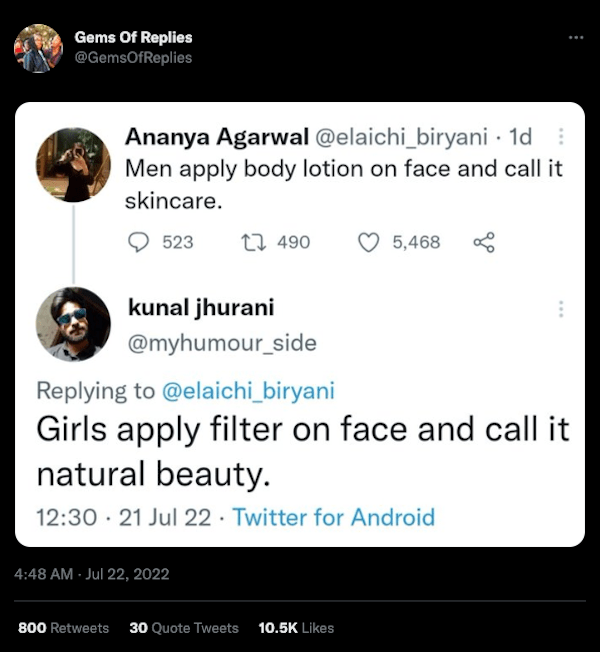Click the 4:48 AM · Jul 22, 2022 timestamp
This screenshot has width=600, height=652.
[x=92, y=574]
